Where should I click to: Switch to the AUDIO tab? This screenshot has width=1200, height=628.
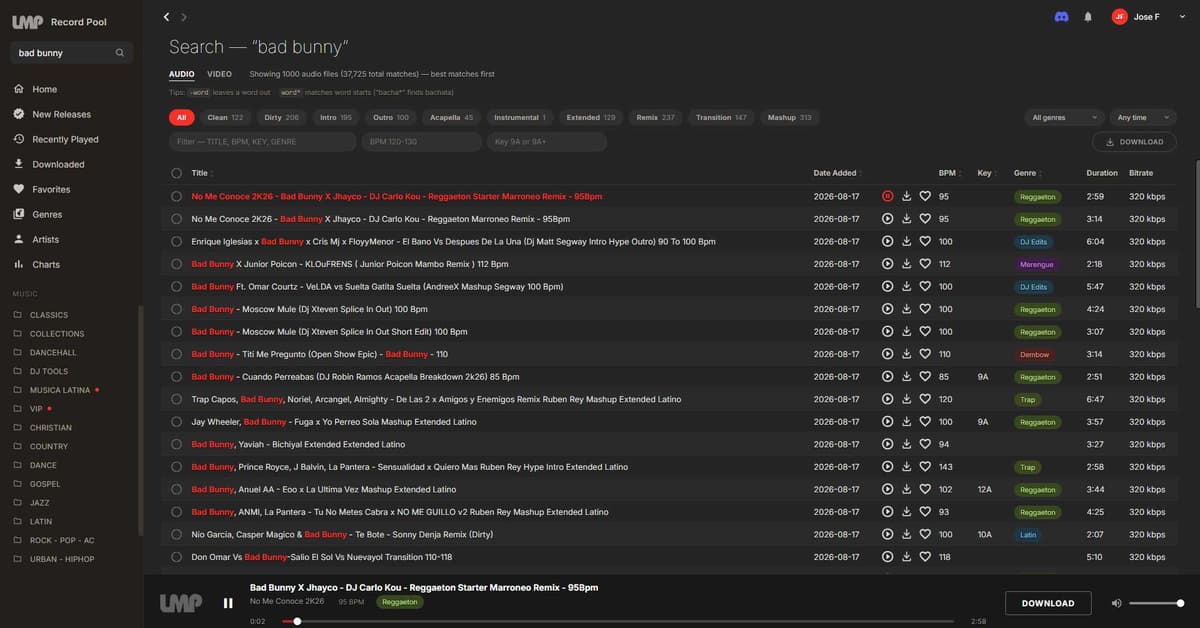(x=182, y=74)
